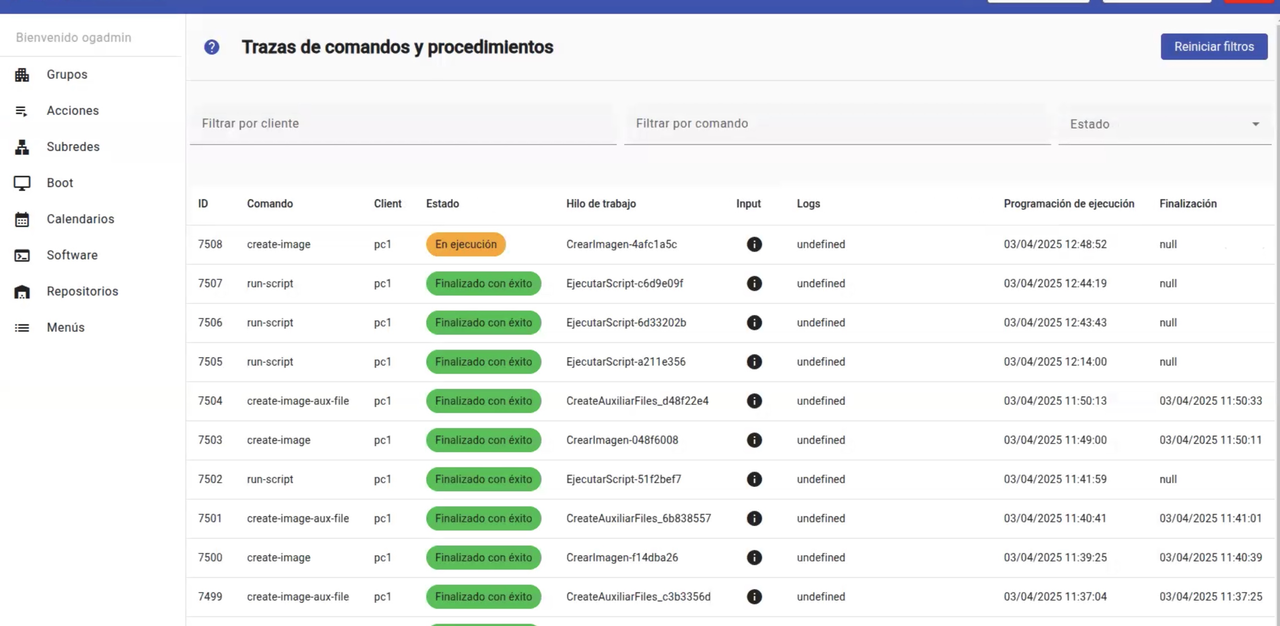Open the Estado filter dropdown
Screen dimensions: 1280x626
(1164, 124)
